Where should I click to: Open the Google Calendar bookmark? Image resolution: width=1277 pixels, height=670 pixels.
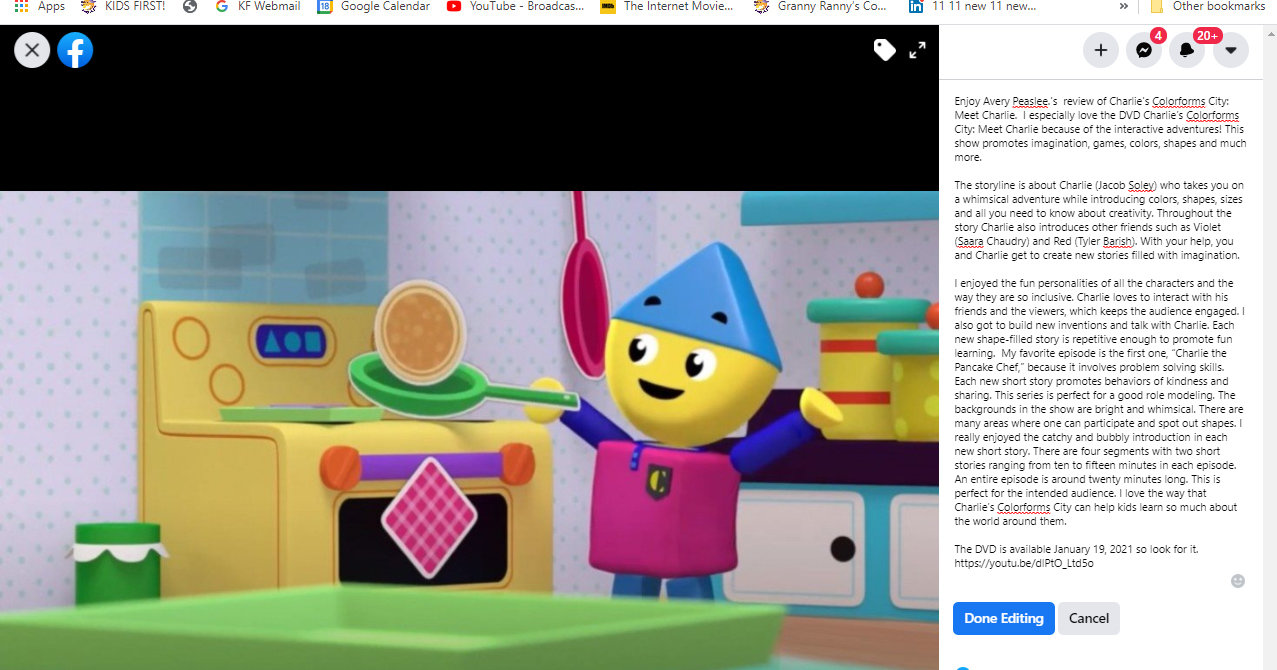(x=374, y=6)
